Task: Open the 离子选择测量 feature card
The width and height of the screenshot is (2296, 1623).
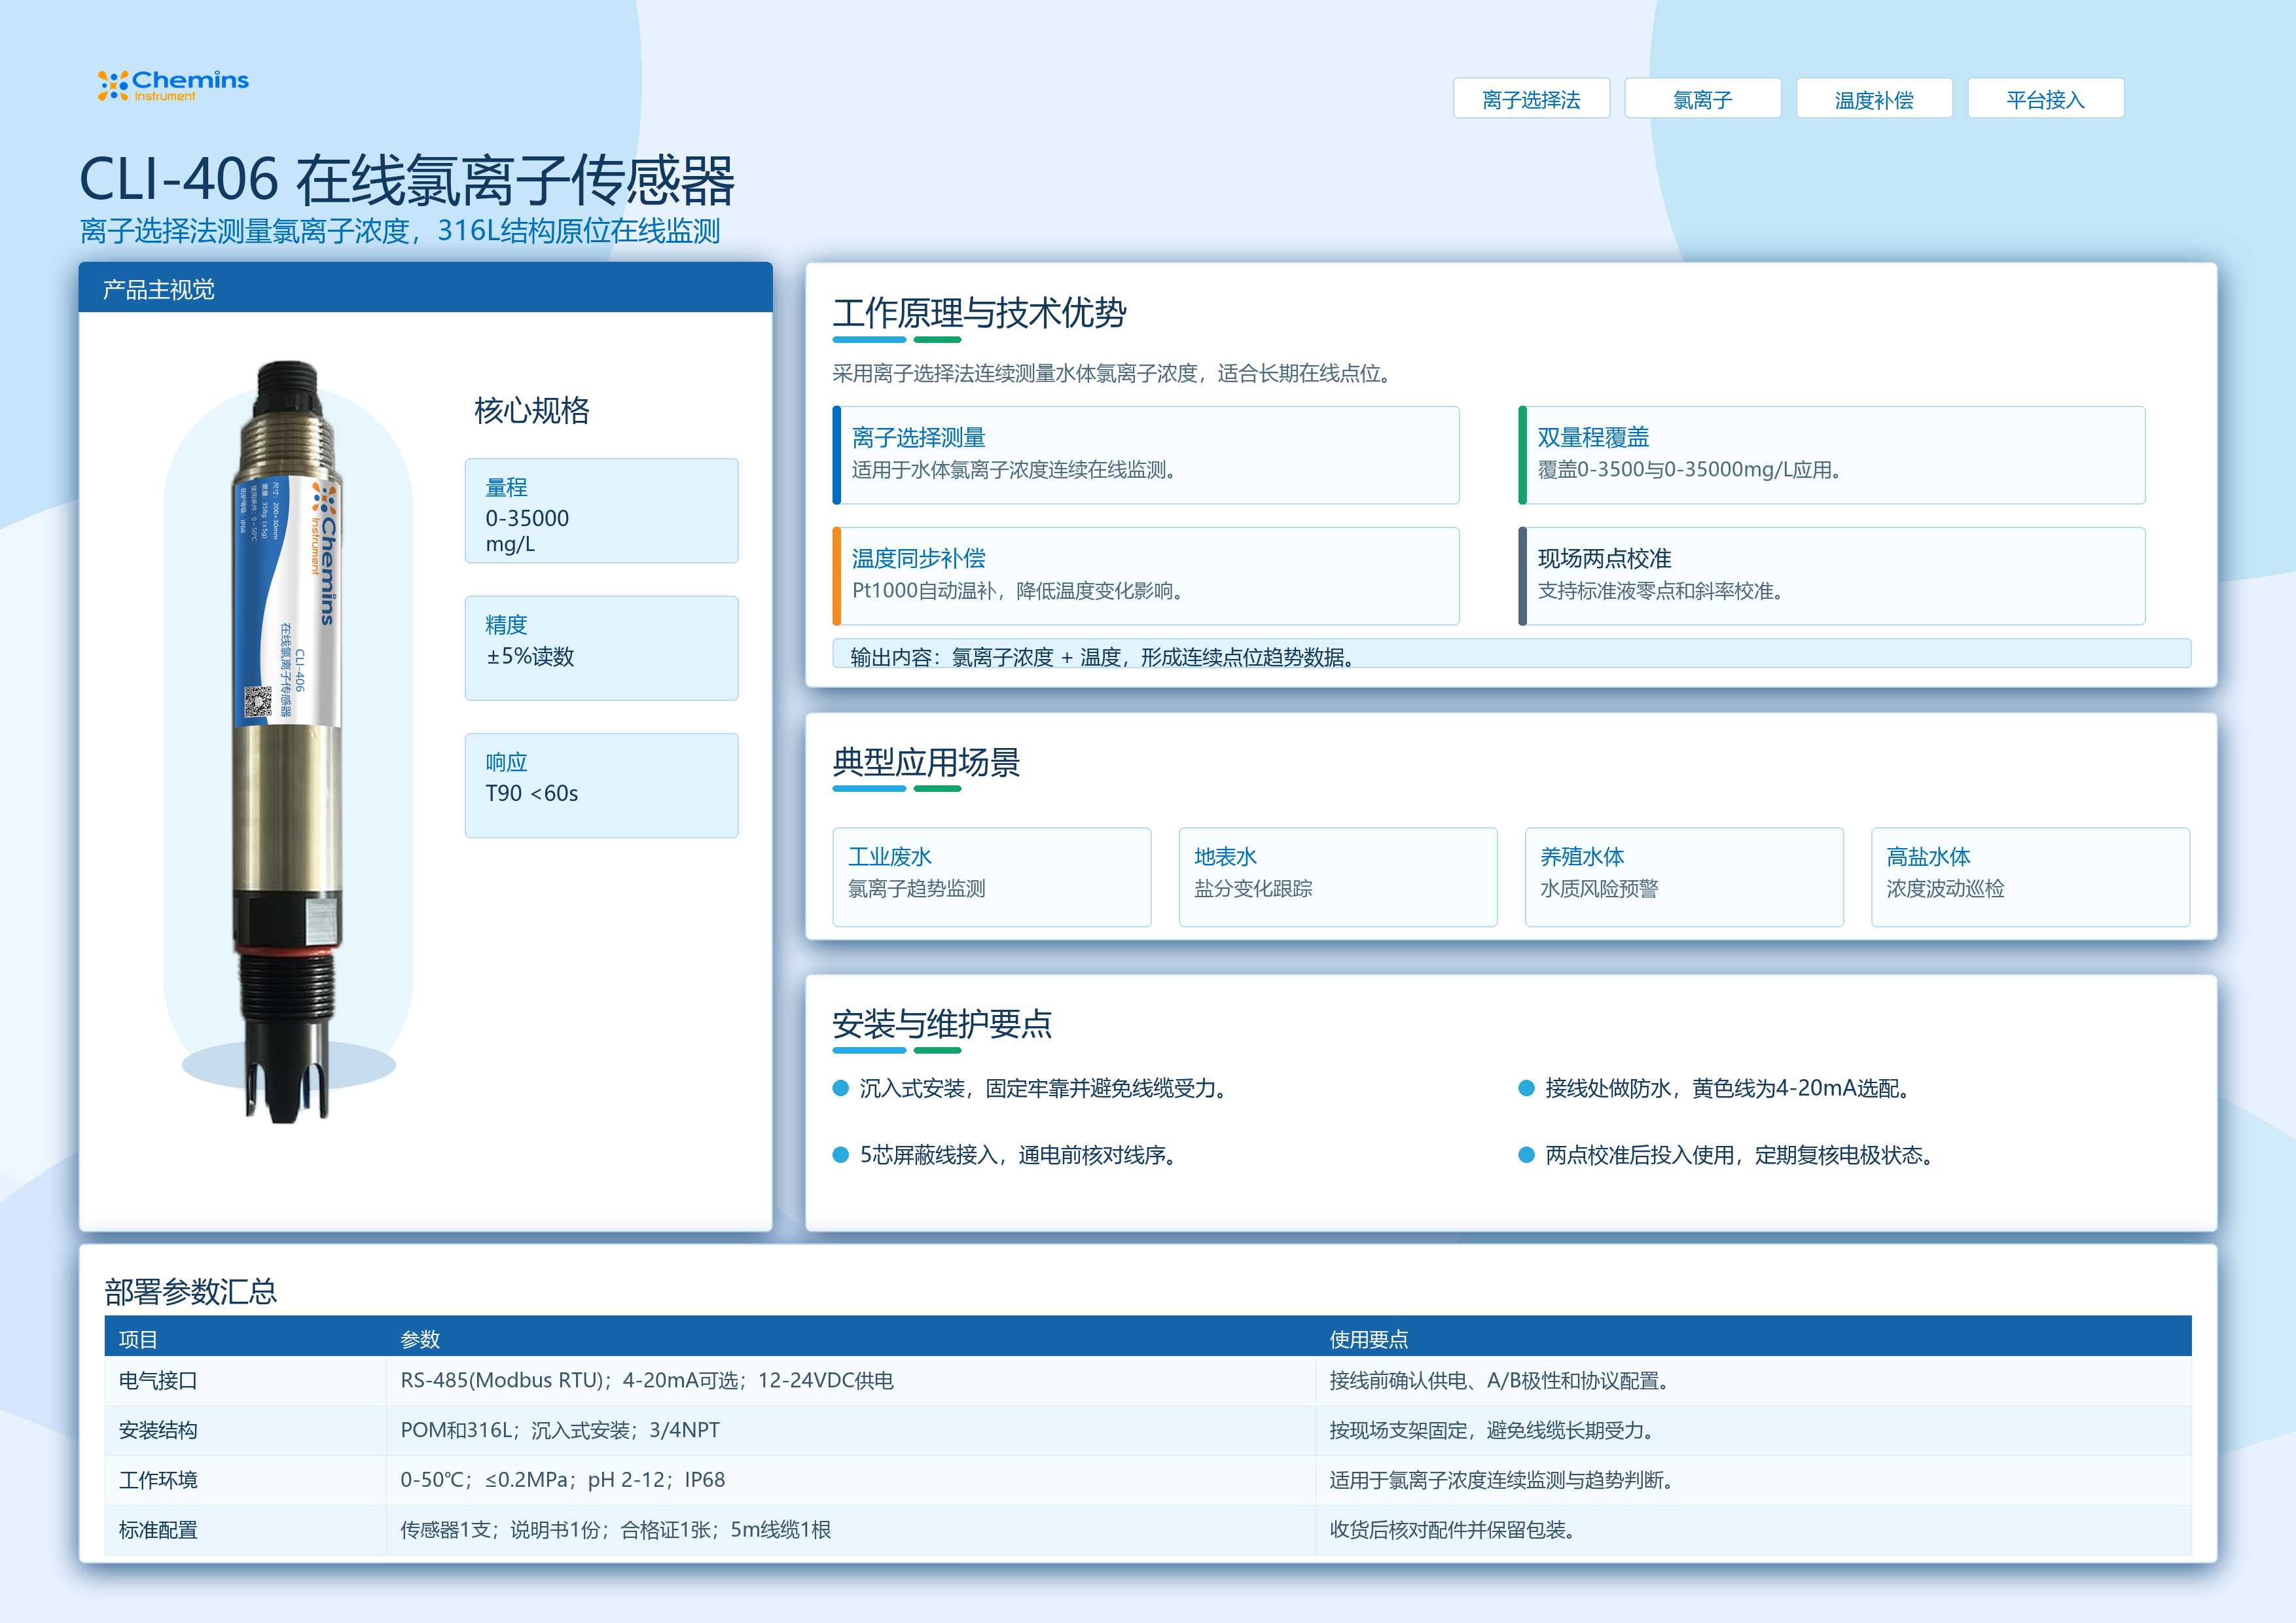Action: coord(1146,455)
